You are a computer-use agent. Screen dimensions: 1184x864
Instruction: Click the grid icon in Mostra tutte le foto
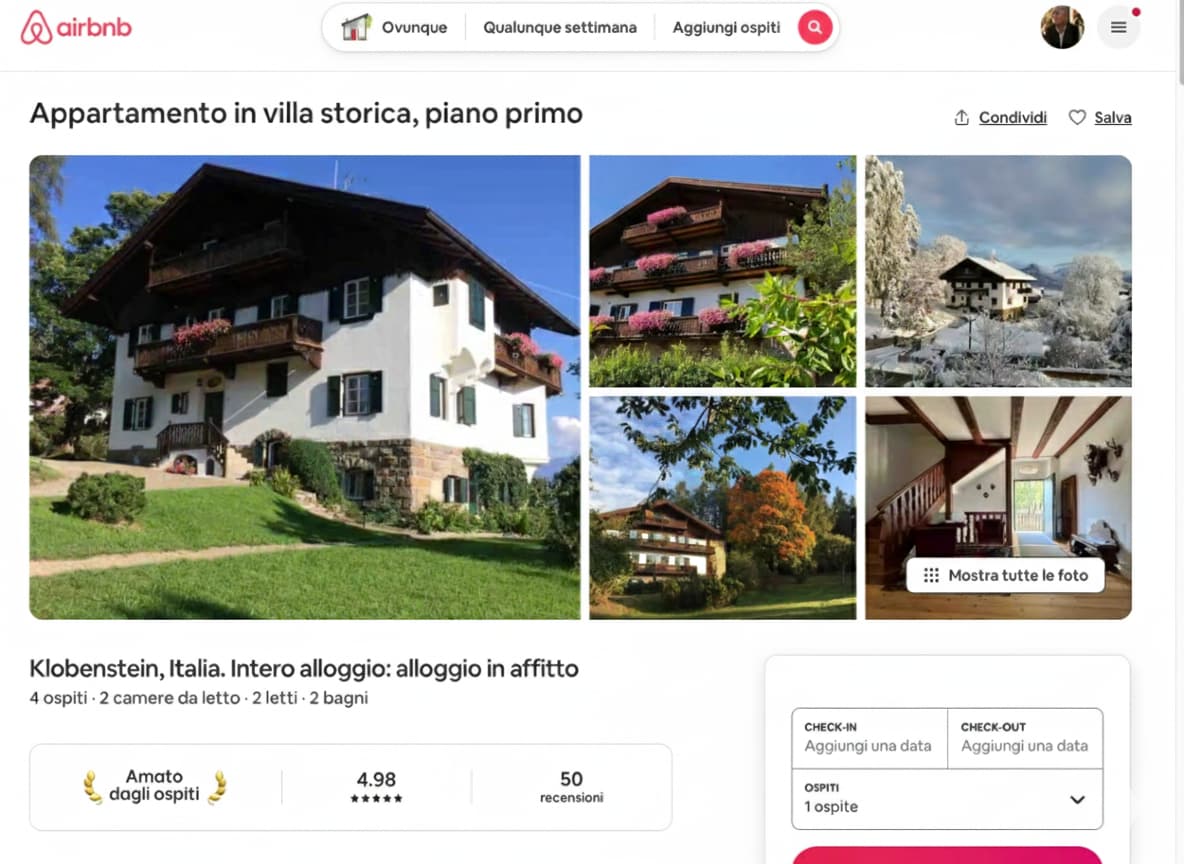point(931,575)
